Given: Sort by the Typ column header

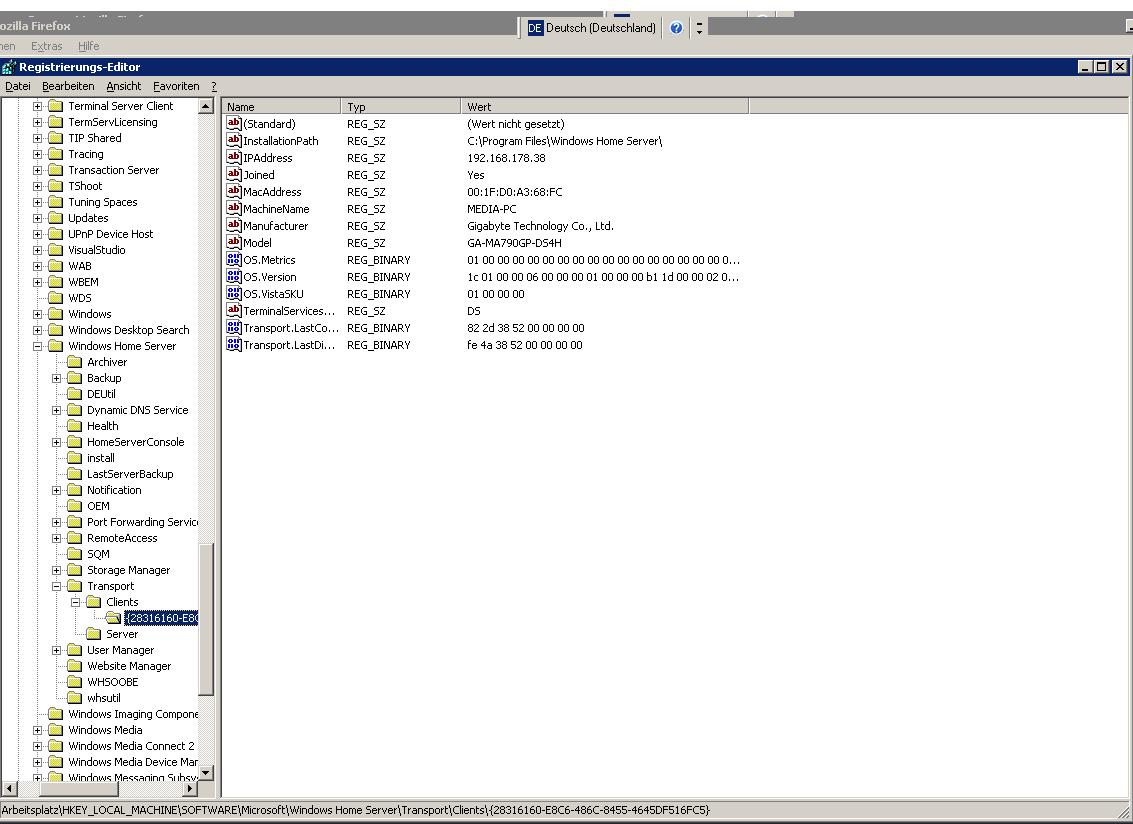Looking at the screenshot, I should coord(400,106).
